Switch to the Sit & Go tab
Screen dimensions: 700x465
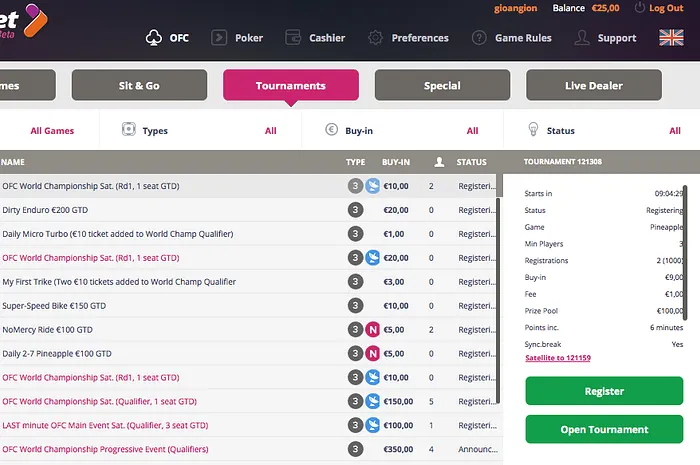[x=139, y=86]
